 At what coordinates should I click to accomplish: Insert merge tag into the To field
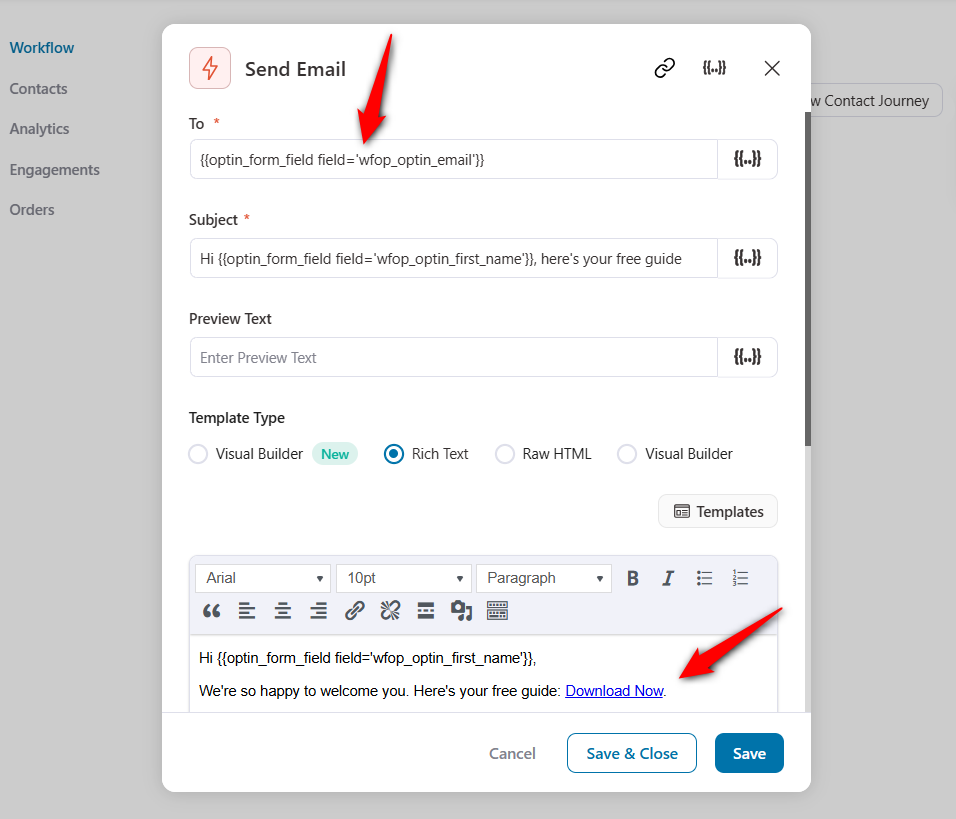(x=747, y=159)
